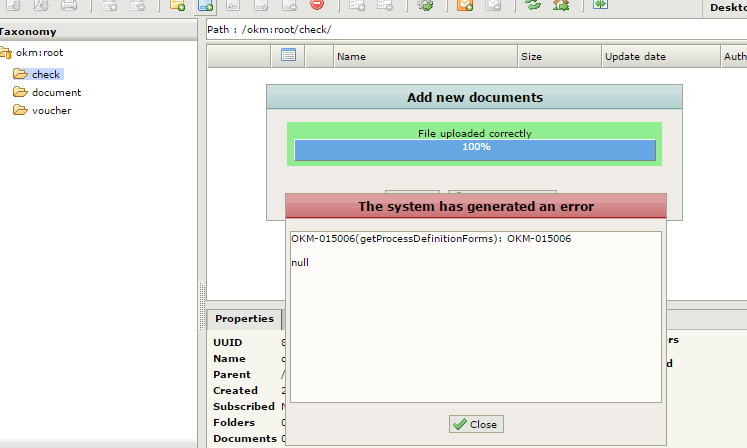Screen dimensions: 747x448
Task: Click the list icon in the column header
Action: [288, 56]
